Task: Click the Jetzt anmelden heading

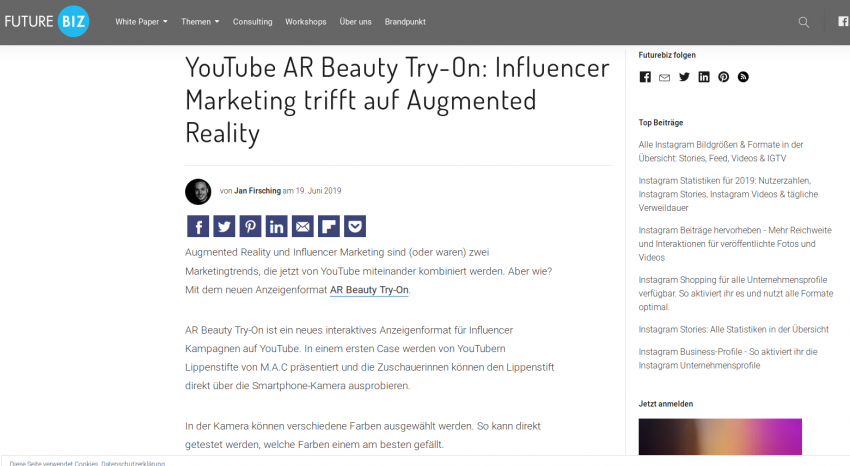Action: pyautogui.click(x=666, y=404)
